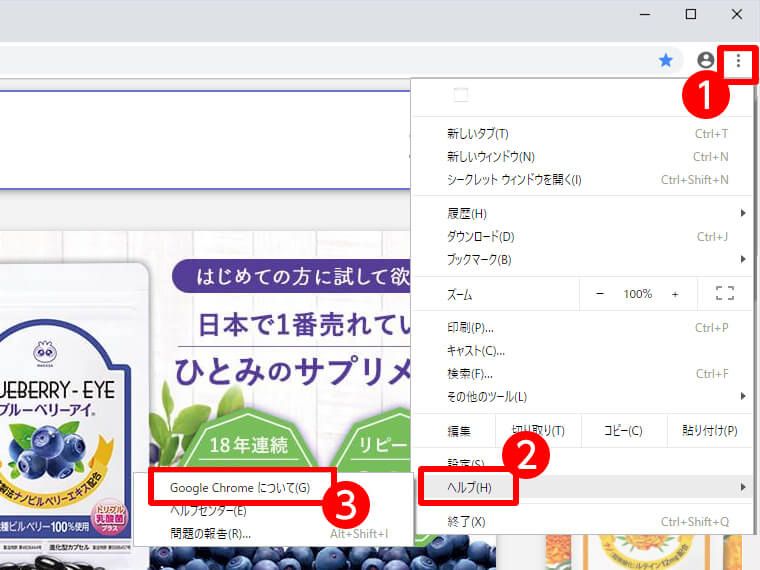Screen dimensions: 760x570
Task: Open a シークレット ウィンドウ incognito window
Action: point(514,179)
